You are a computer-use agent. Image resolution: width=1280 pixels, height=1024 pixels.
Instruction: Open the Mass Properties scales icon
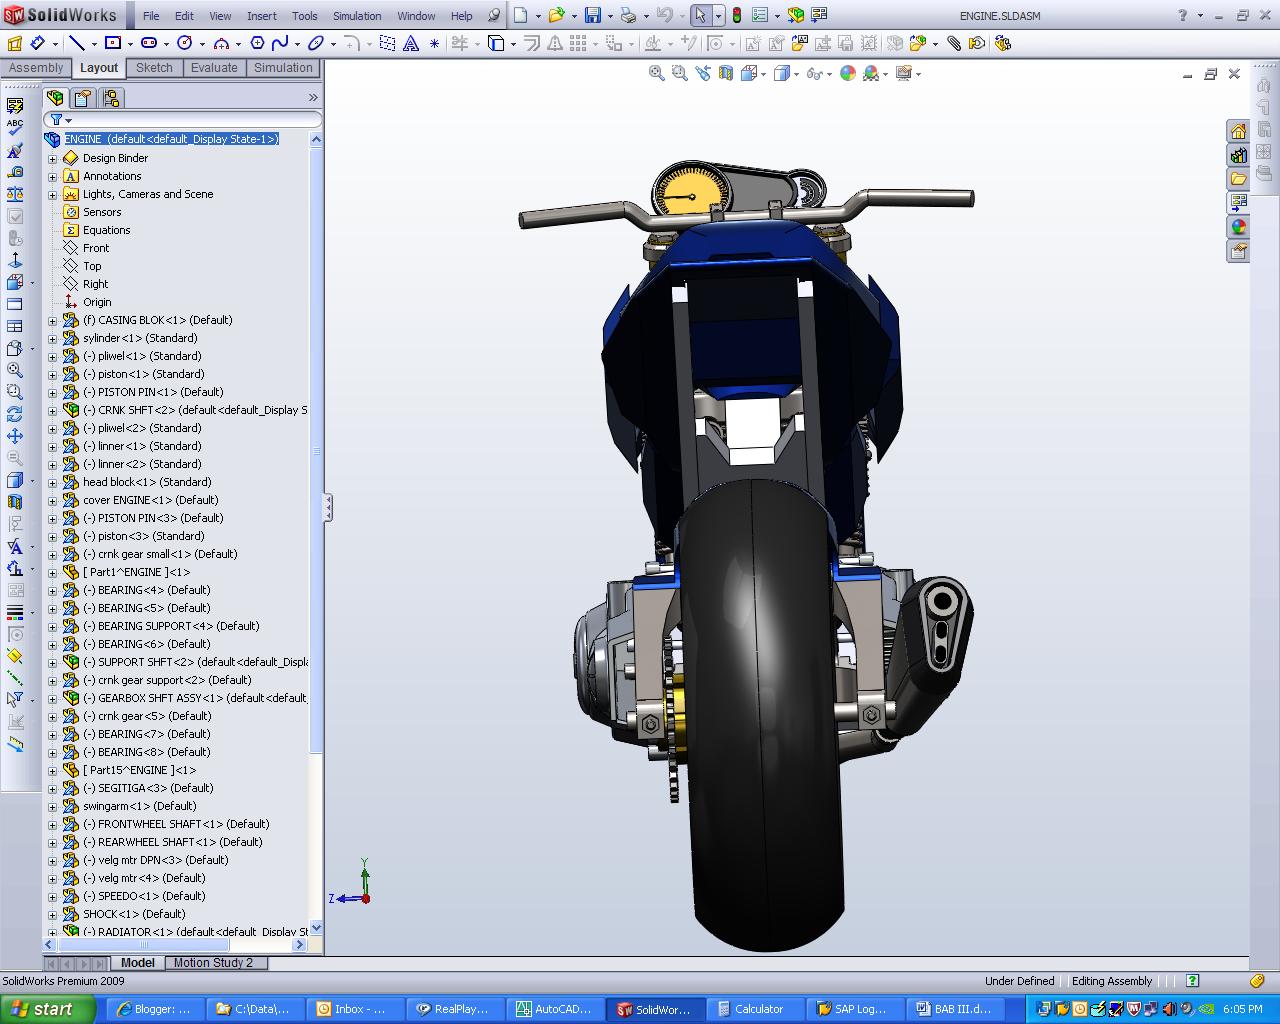pos(15,193)
